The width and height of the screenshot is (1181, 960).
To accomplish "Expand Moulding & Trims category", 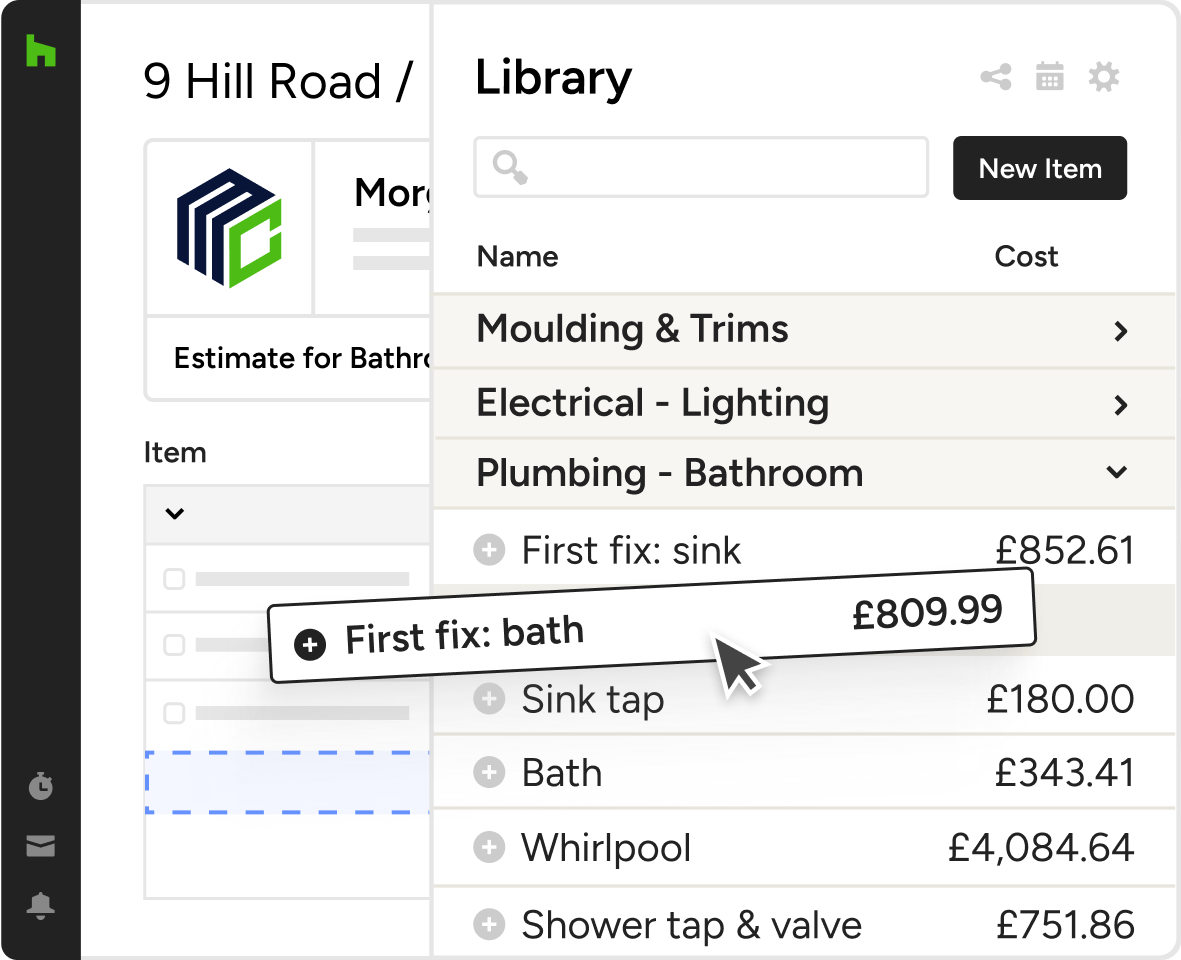I will click(1120, 331).
